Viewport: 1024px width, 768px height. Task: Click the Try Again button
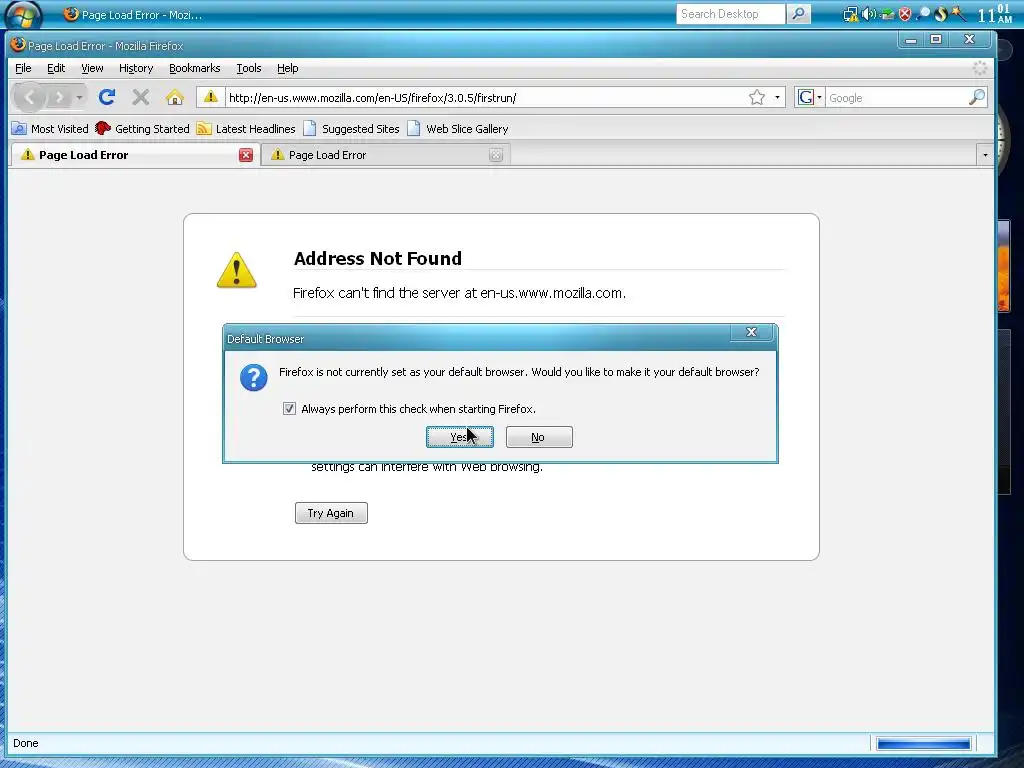[x=331, y=513]
